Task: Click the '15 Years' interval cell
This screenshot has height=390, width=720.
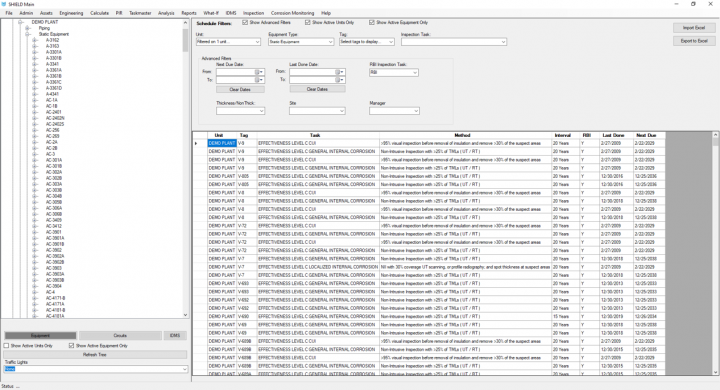Action: 566,317
